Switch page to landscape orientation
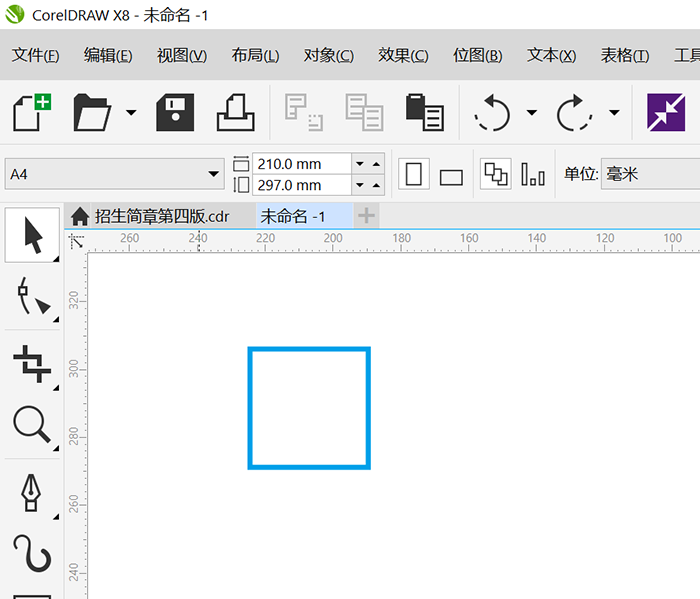The height and width of the screenshot is (599, 700). (451, 177)
